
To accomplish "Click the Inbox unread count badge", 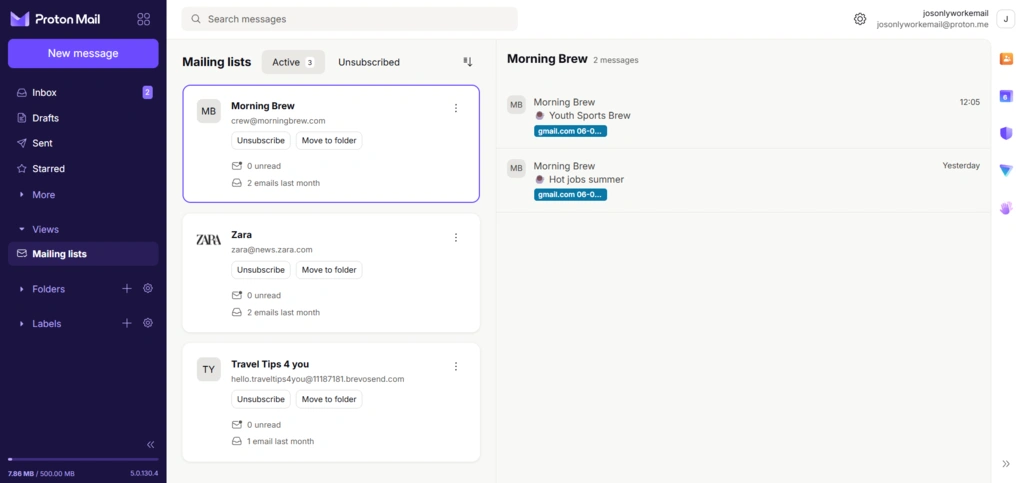I will 148,93.
